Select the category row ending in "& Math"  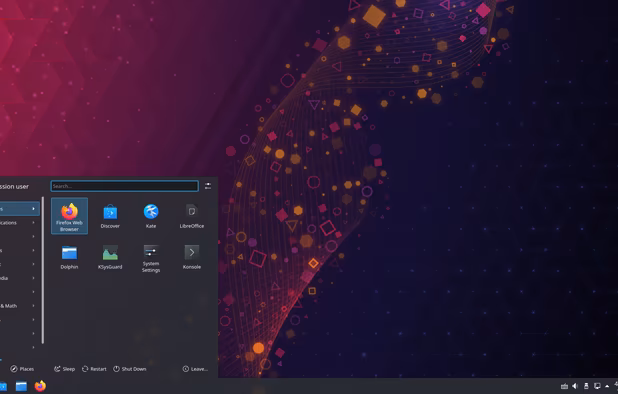tap(20, 306)
